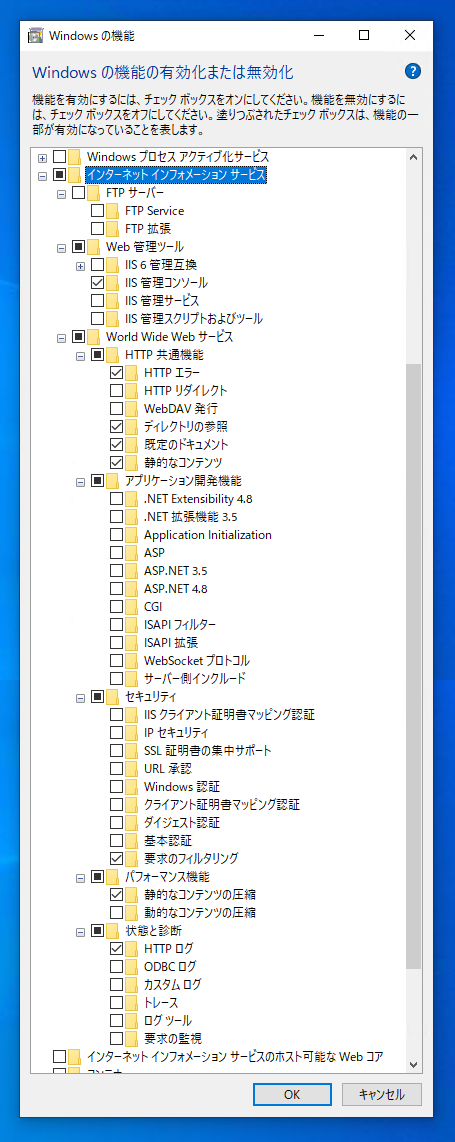Click folder icon beside Windows 認証

[x=131, y=787]
